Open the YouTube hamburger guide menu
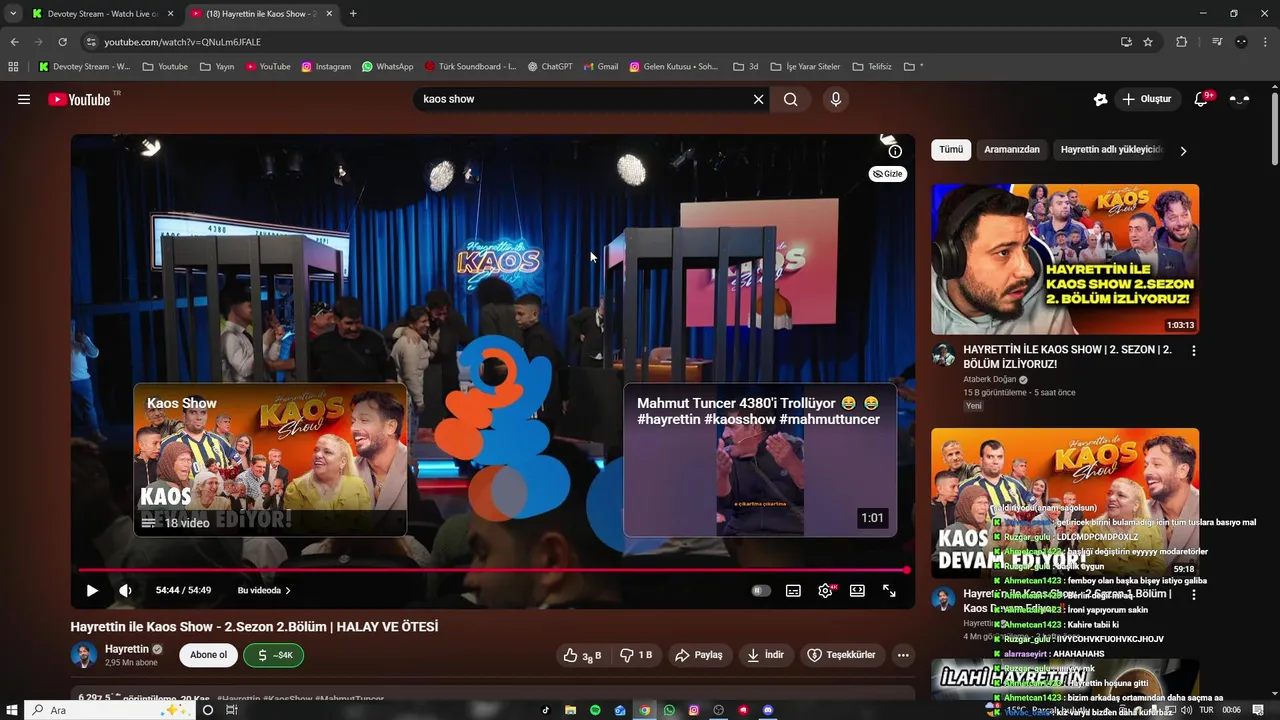1280x720 pixels. (24, 99)
